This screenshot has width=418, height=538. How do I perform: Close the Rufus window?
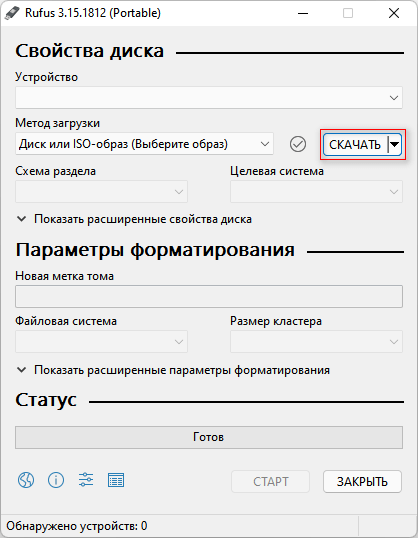394,13
